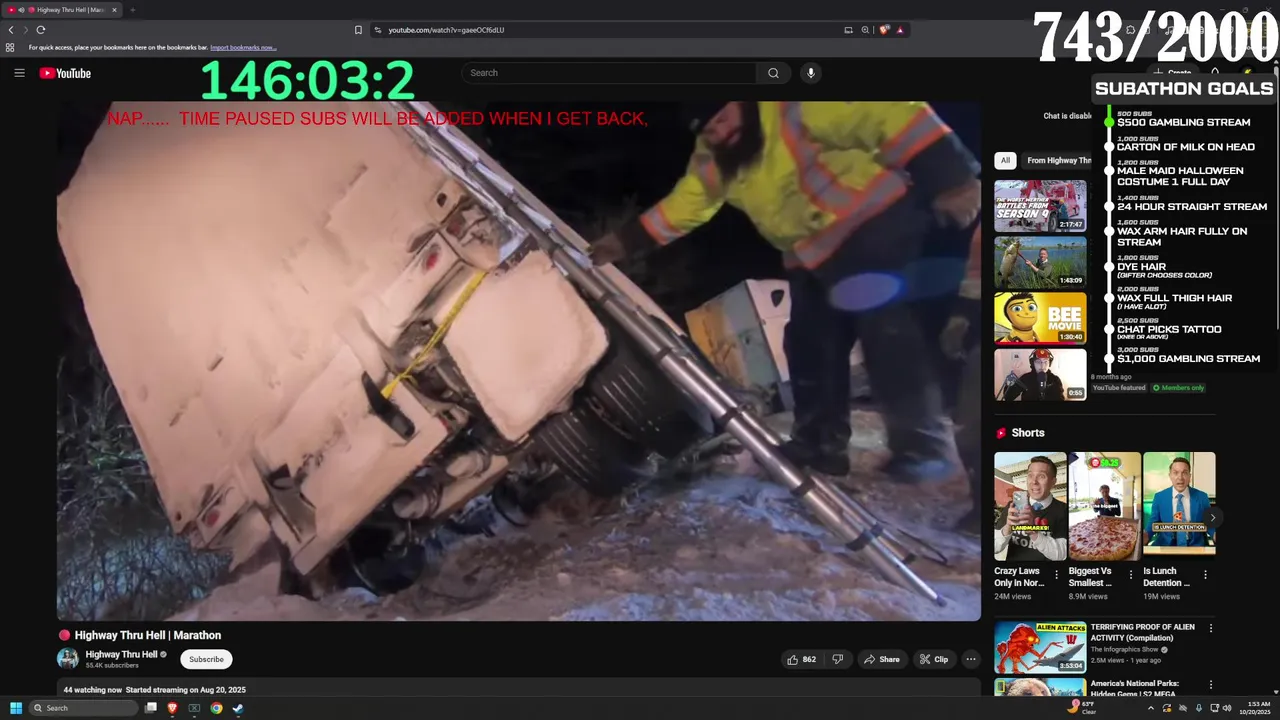Click Import bookmarks now link
Viewport: 1280px width, 720px height.
[x=242, y=47]
